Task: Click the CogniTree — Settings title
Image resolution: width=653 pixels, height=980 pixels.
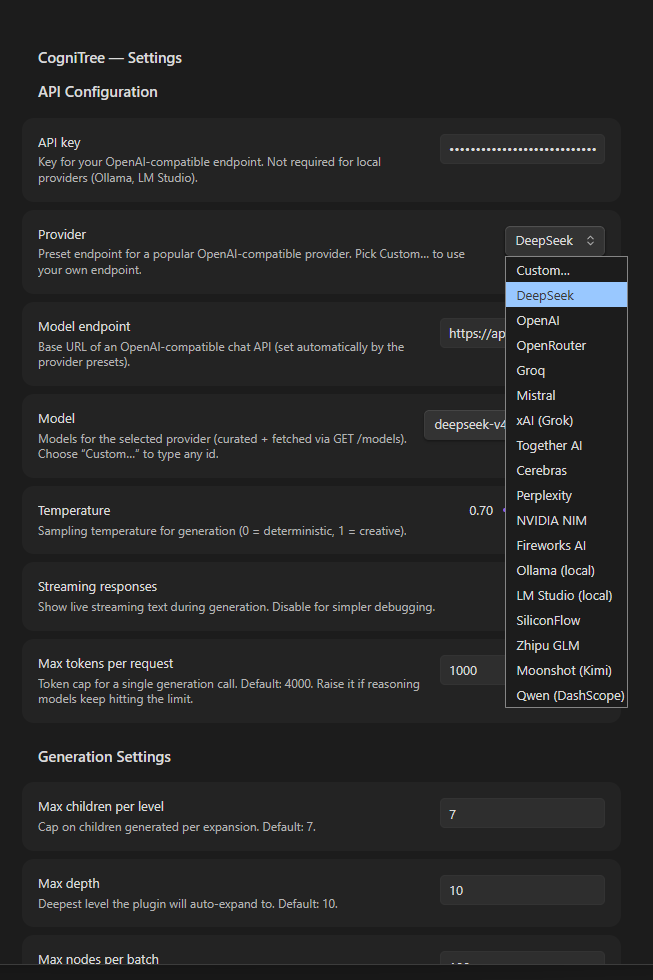Action: click(110, 58)
